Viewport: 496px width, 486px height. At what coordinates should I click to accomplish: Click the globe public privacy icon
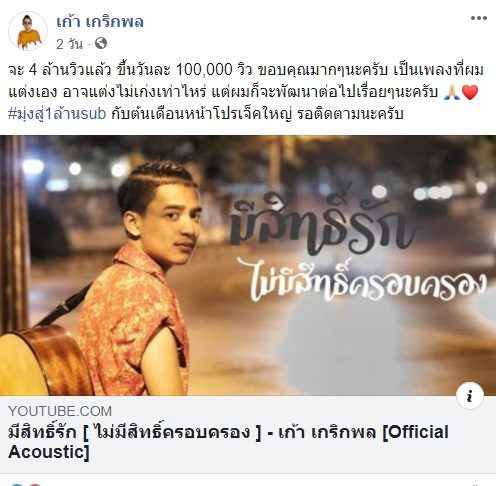click(101, 43)
